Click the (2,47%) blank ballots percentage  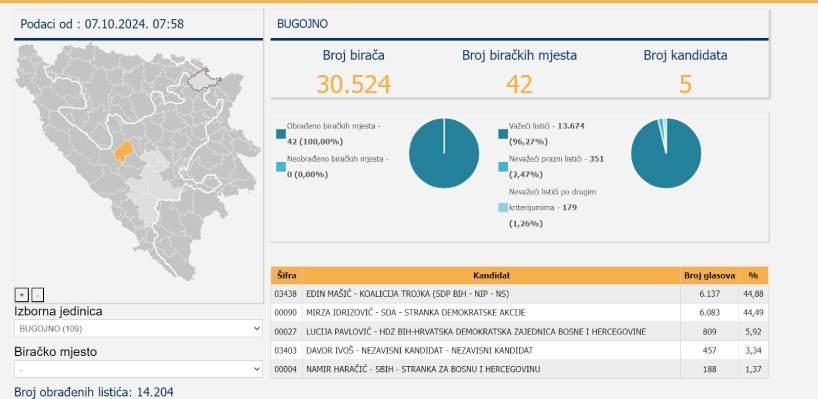coord(526,175)
